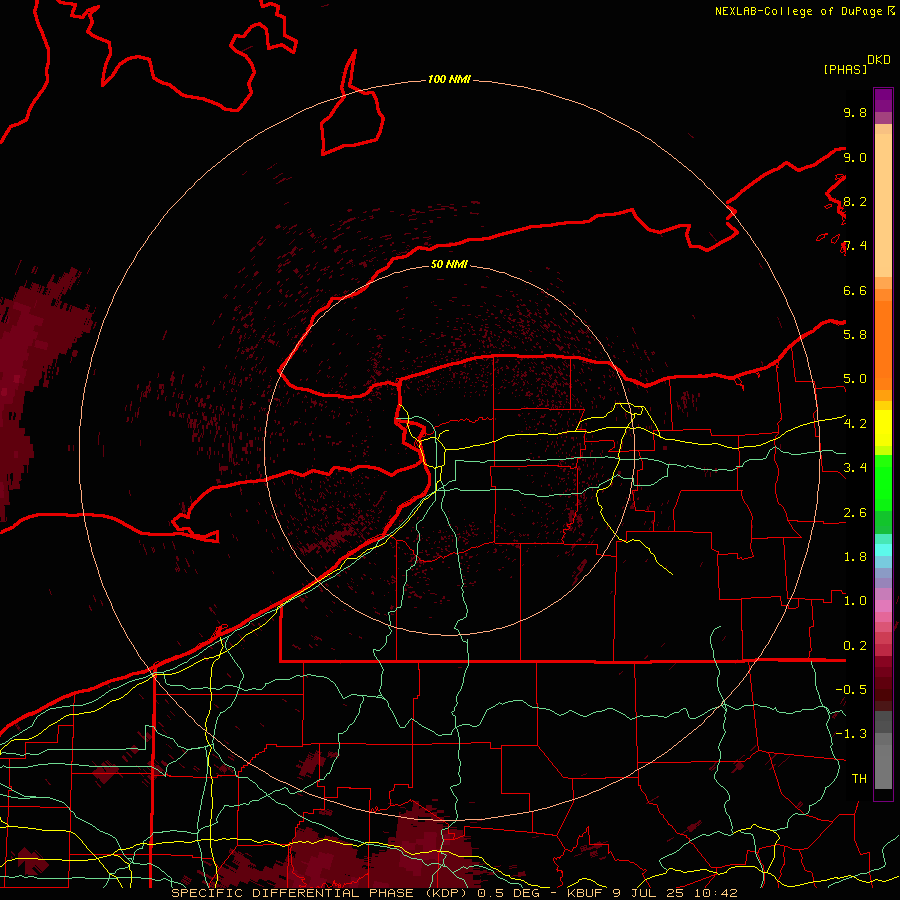Image resolution: width=900 pixels, height=900 pixels.
Task: Click the 10:42 timestamp in caption
Action: 717,893
